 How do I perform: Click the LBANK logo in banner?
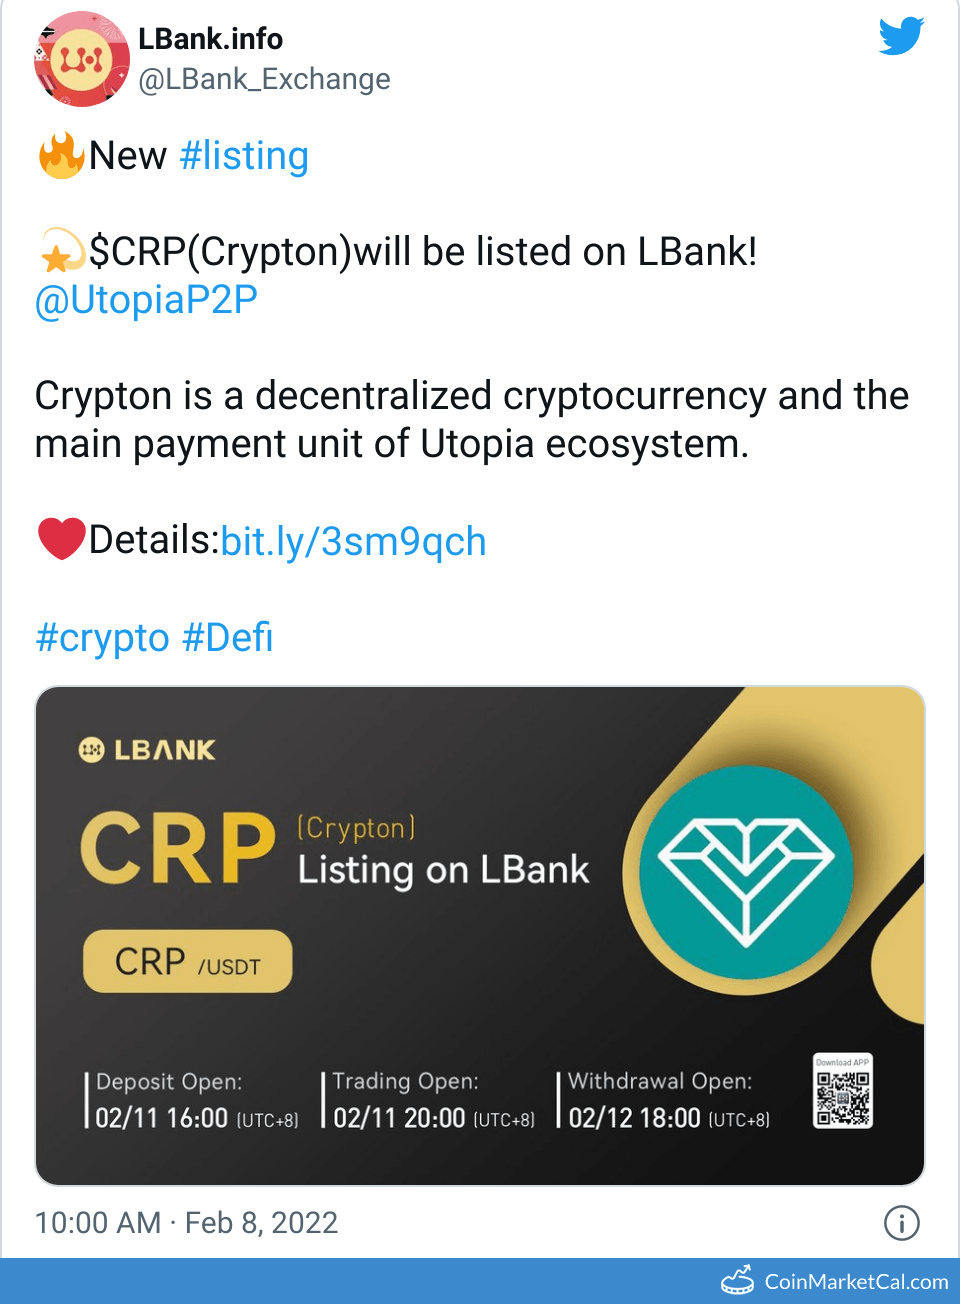click(147, 750)
